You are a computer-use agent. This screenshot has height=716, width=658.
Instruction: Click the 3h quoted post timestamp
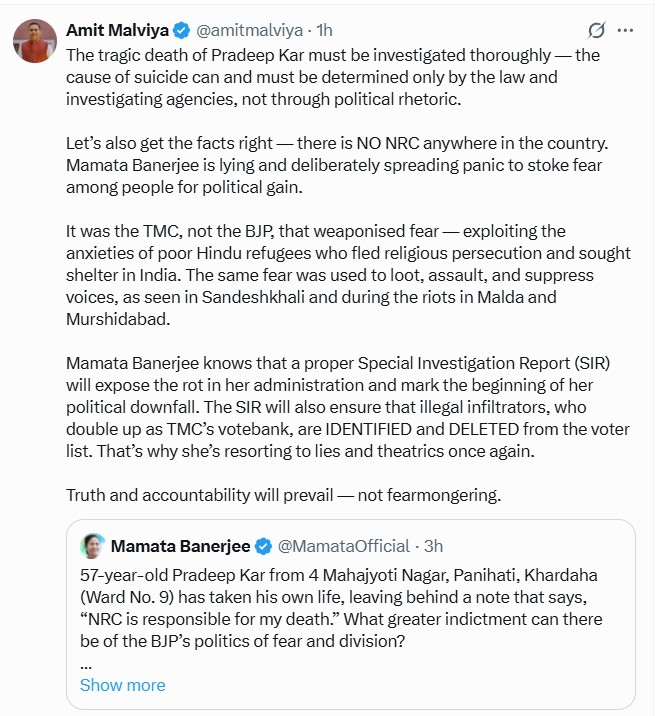click(433, 546)
